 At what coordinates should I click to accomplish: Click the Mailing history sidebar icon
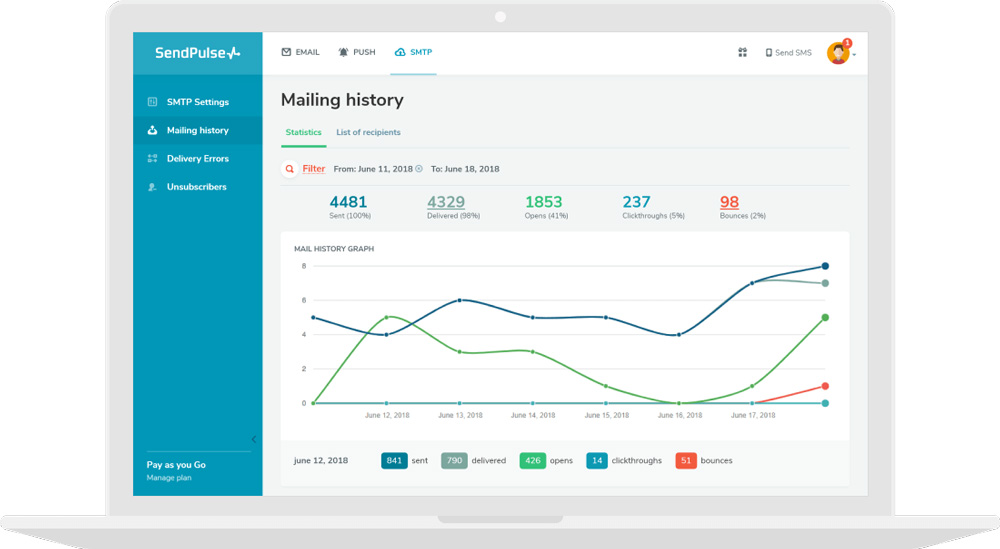click(152, 130)
